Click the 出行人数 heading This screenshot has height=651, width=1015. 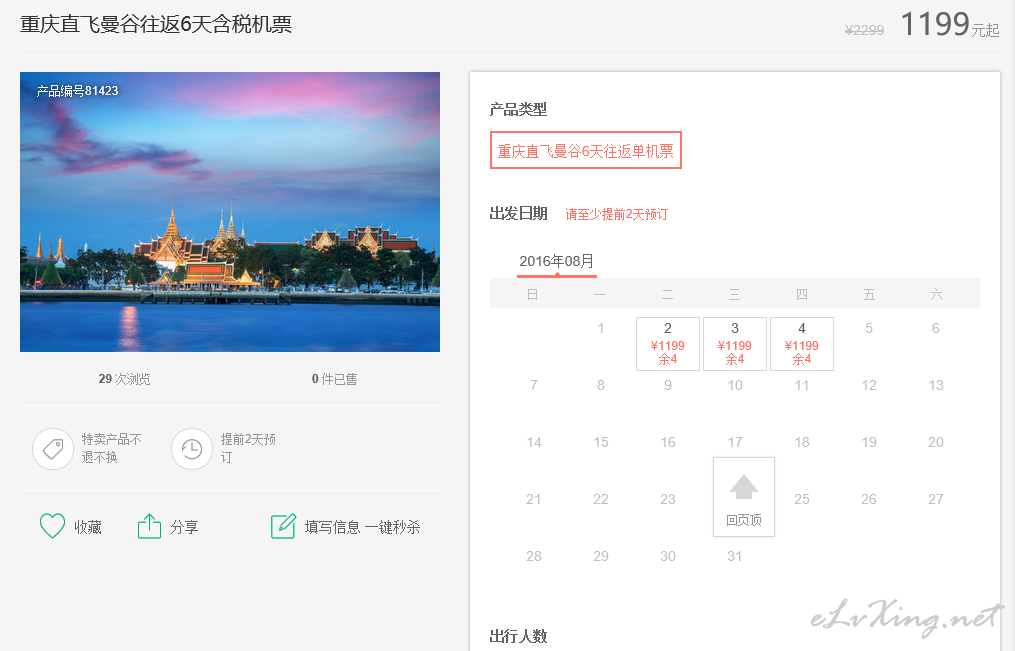point(519,636)
